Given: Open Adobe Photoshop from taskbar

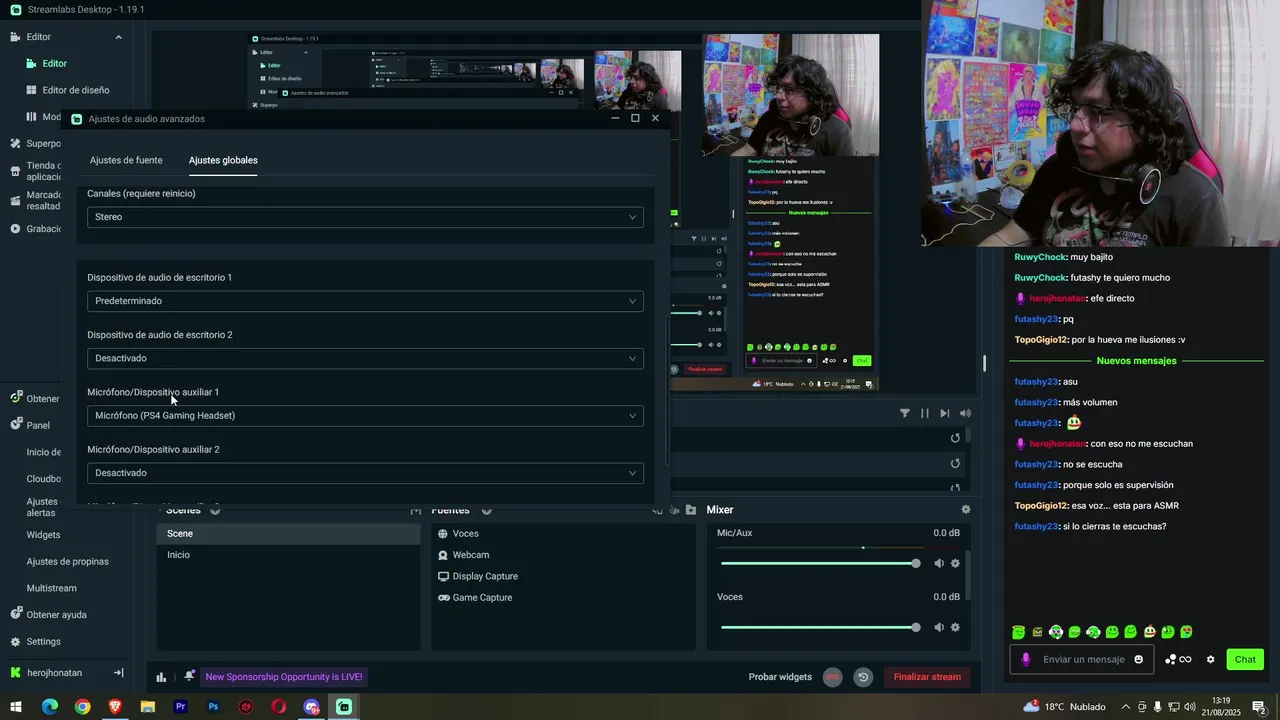Looking at the screenshot, I should point(213,707).
